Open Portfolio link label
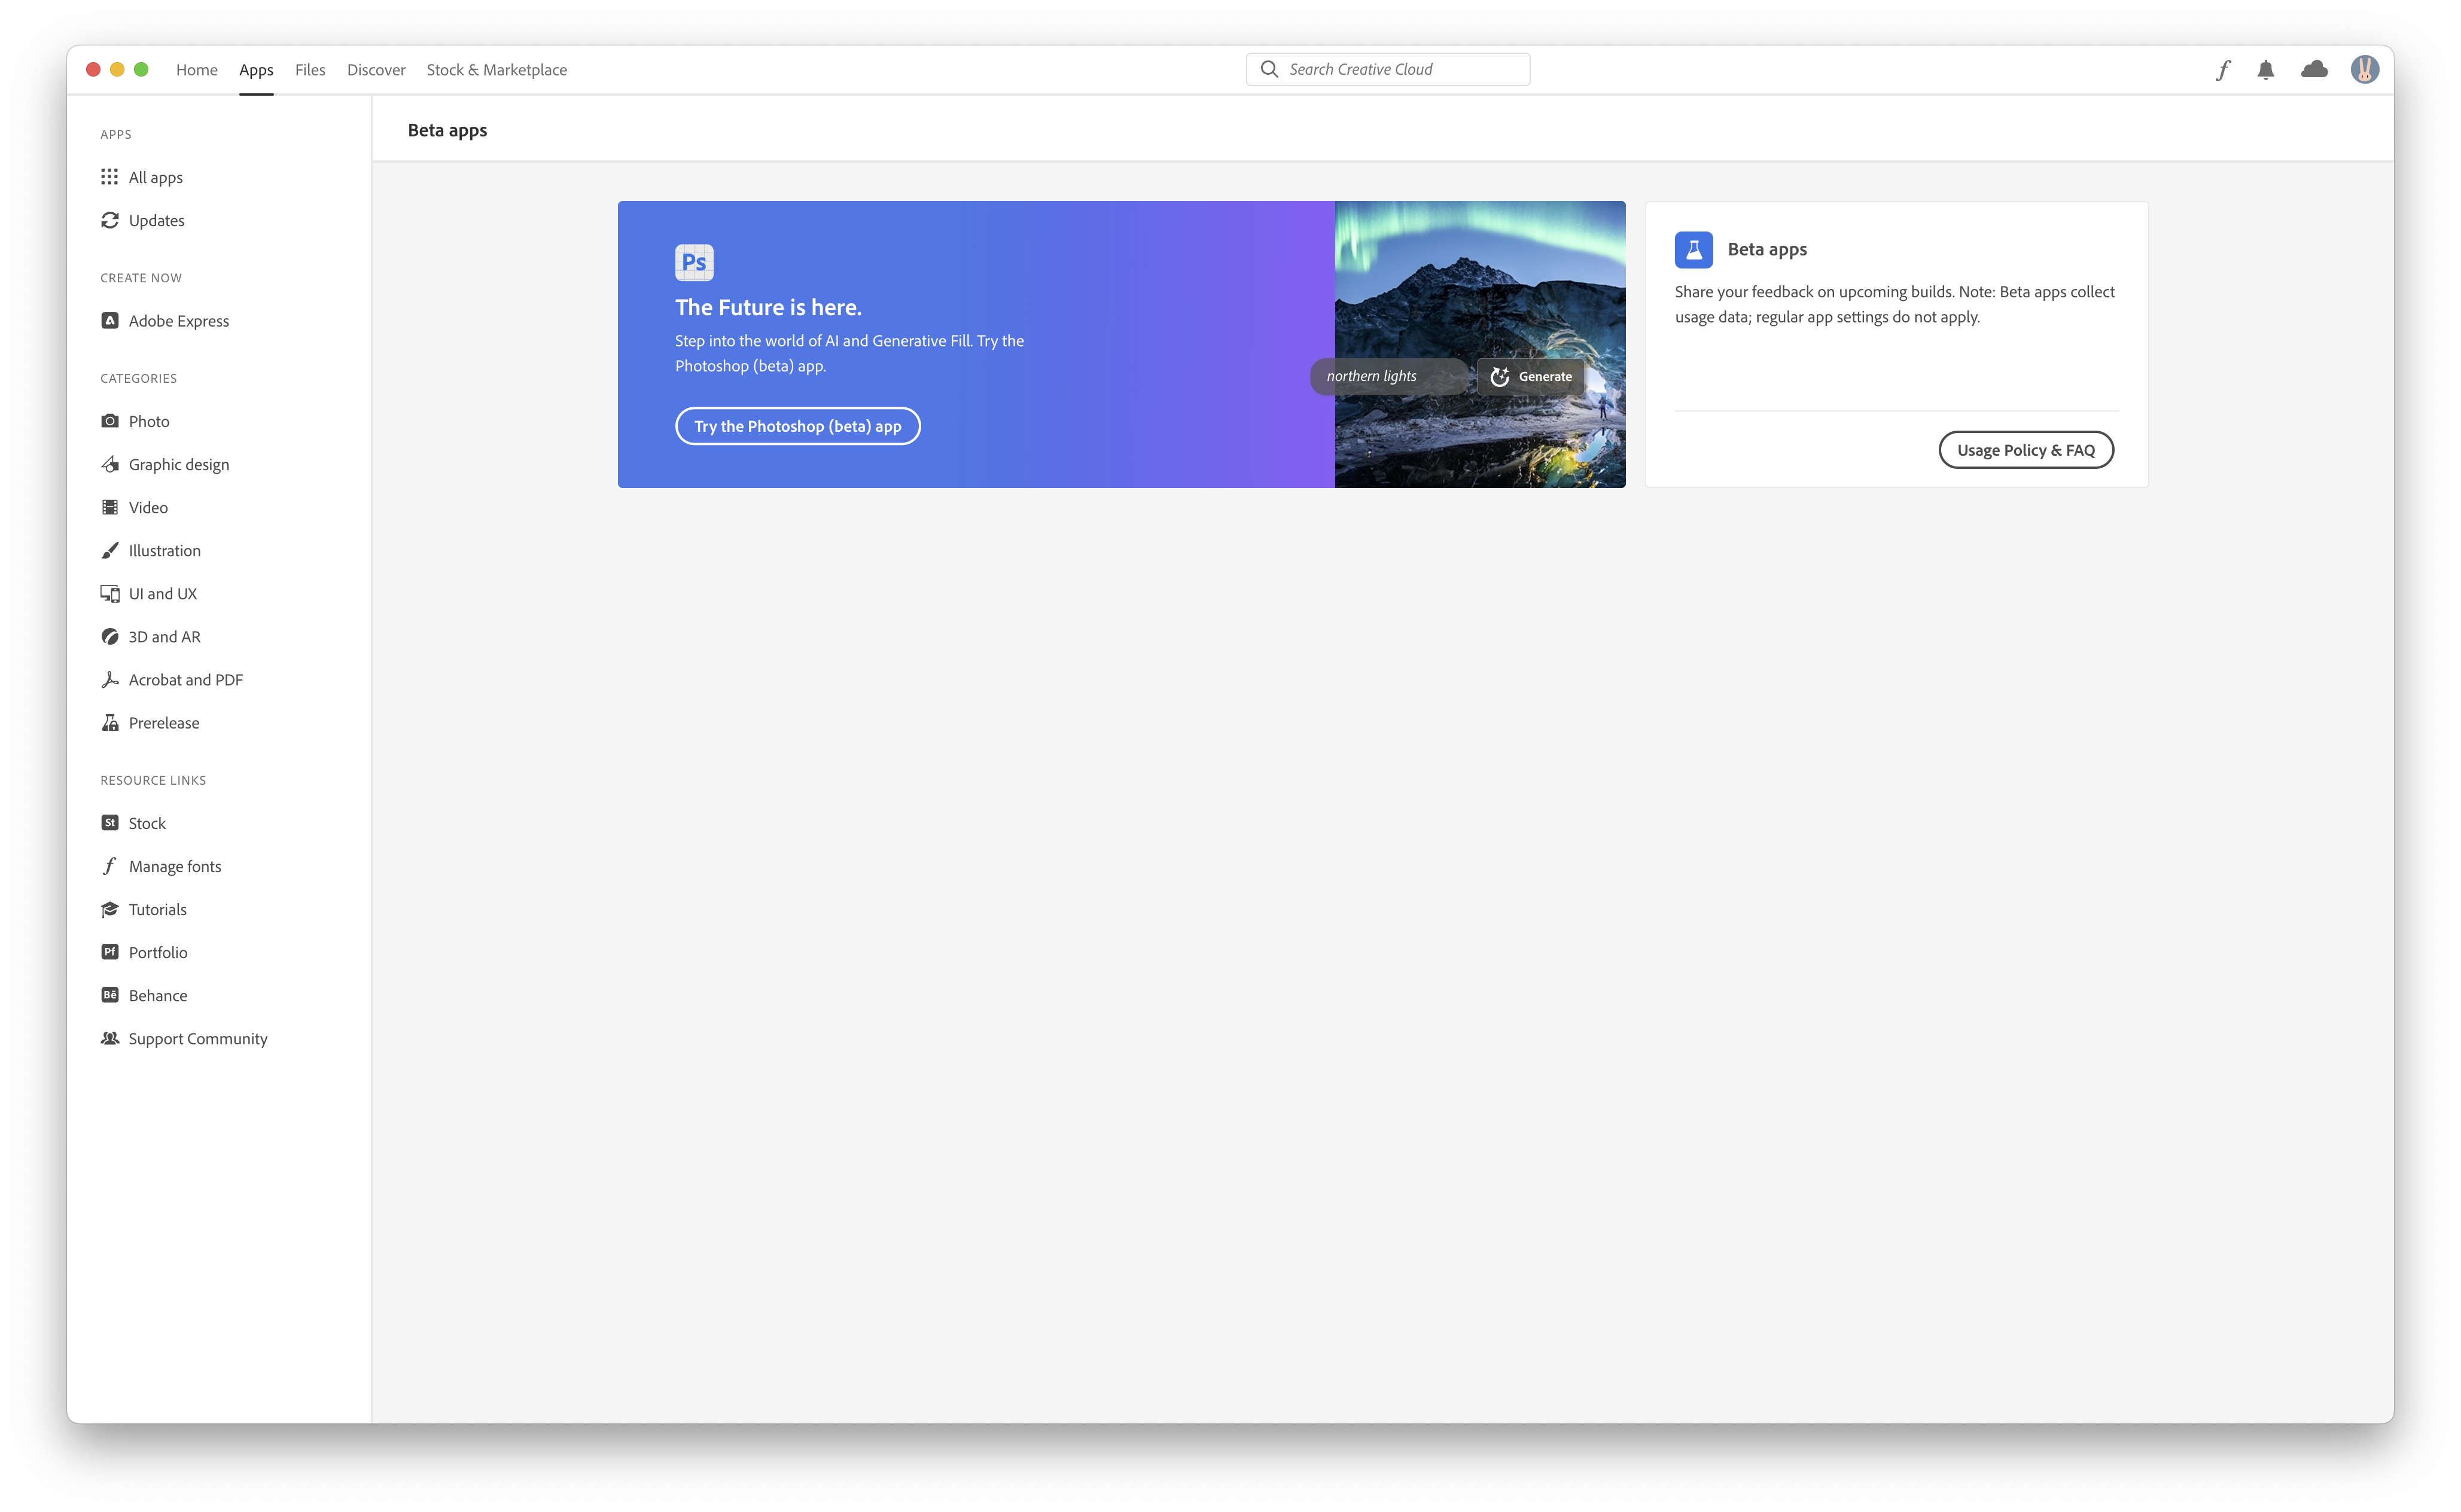Screen dimensions: 2461x1512 point(158,952)
